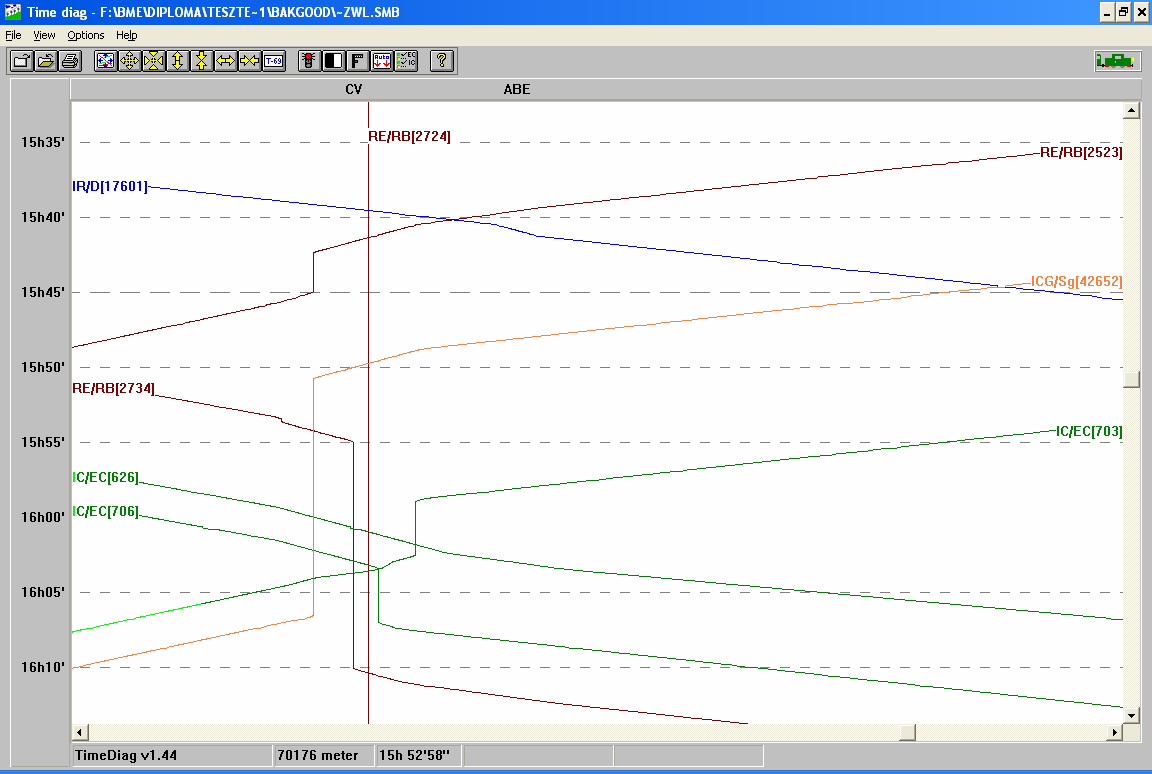Click the 16h00' time axis label
Screen dimensions: 1152x774
pos(43,517)
